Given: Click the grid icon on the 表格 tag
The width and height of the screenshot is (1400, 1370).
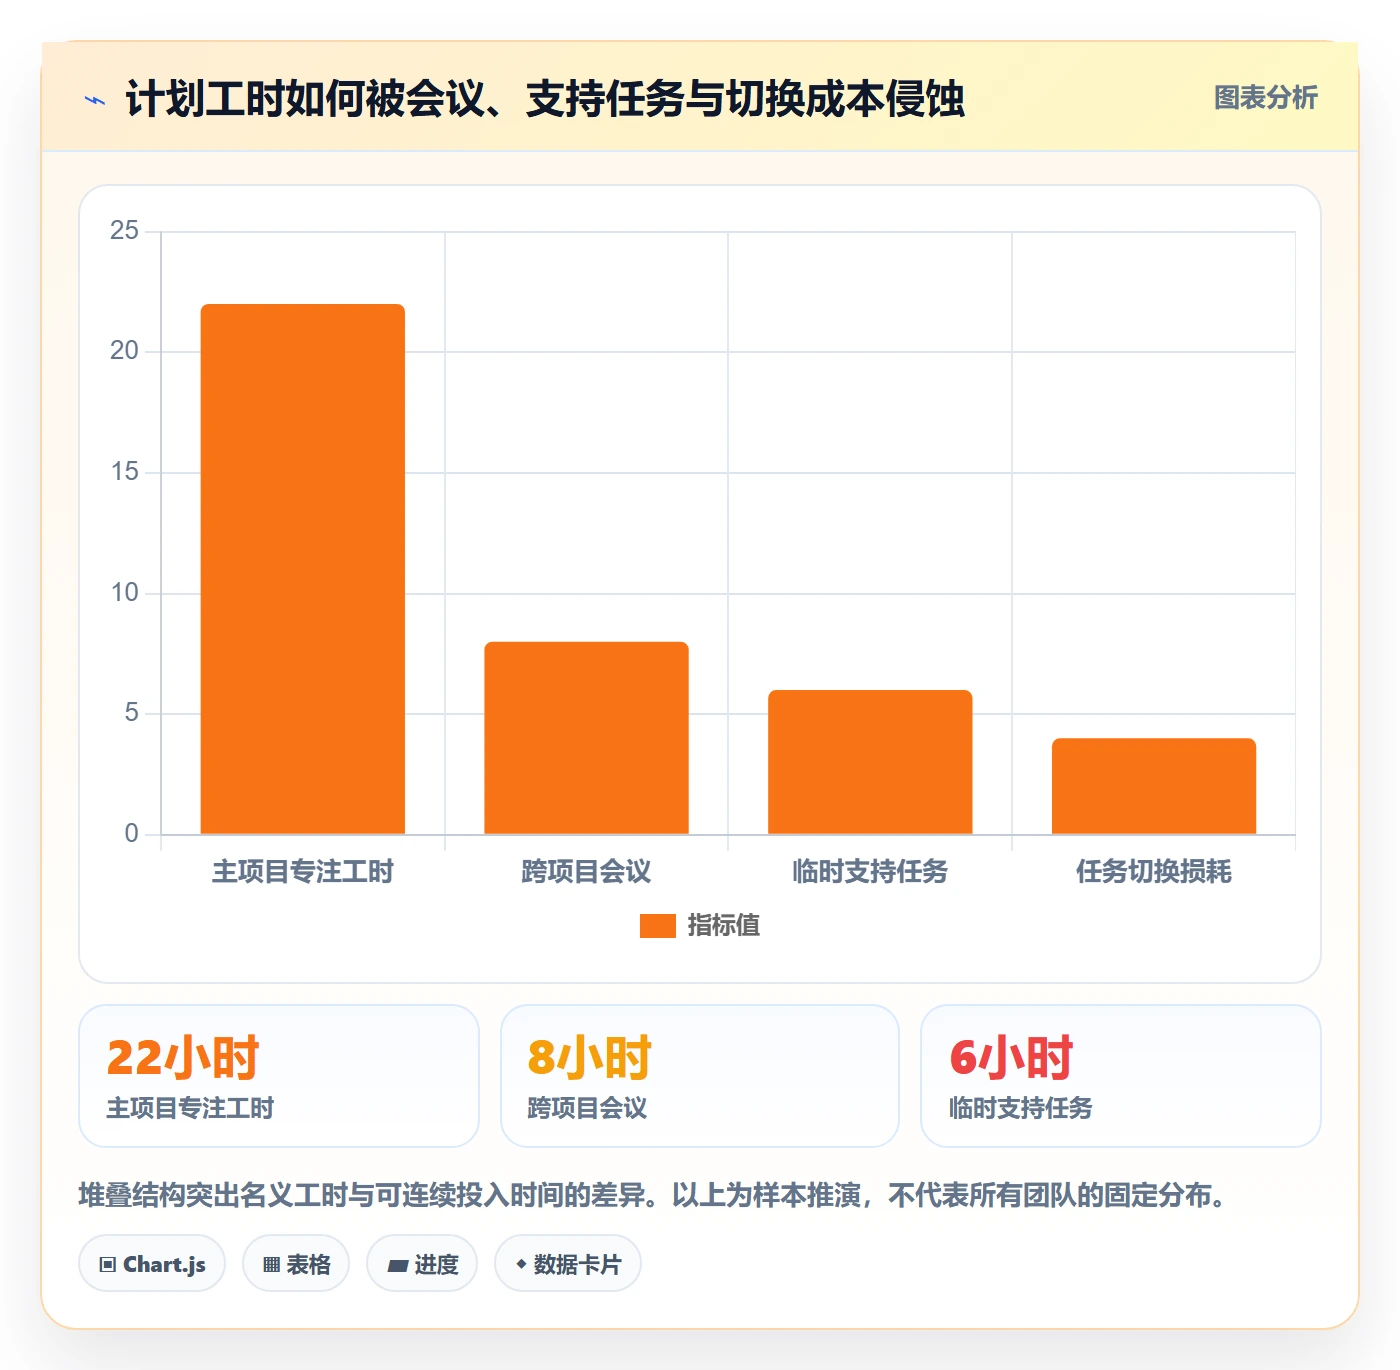Looking at the screenshot, I should pos(271,1265).
